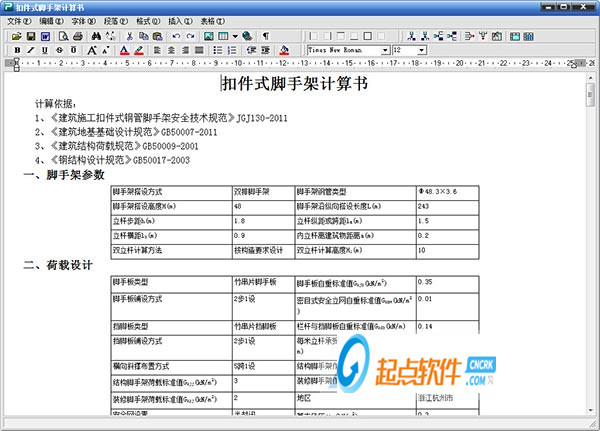Apply the right cell border
600x431 pixels.
click(x=327, y=36)
